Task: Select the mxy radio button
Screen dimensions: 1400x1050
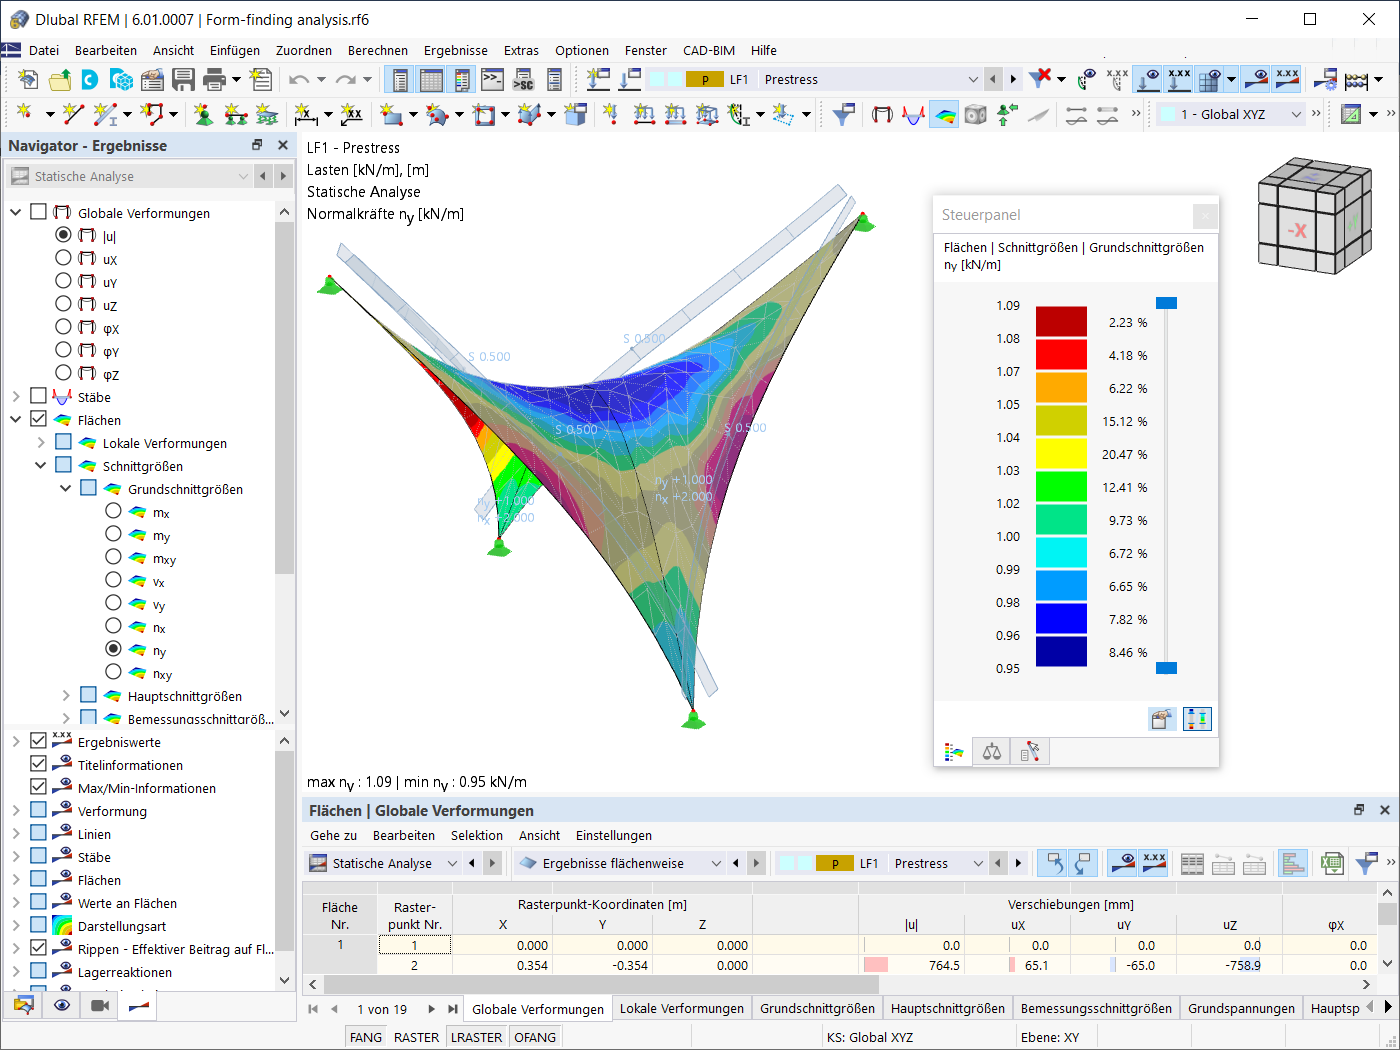Action: coord(113,557)
